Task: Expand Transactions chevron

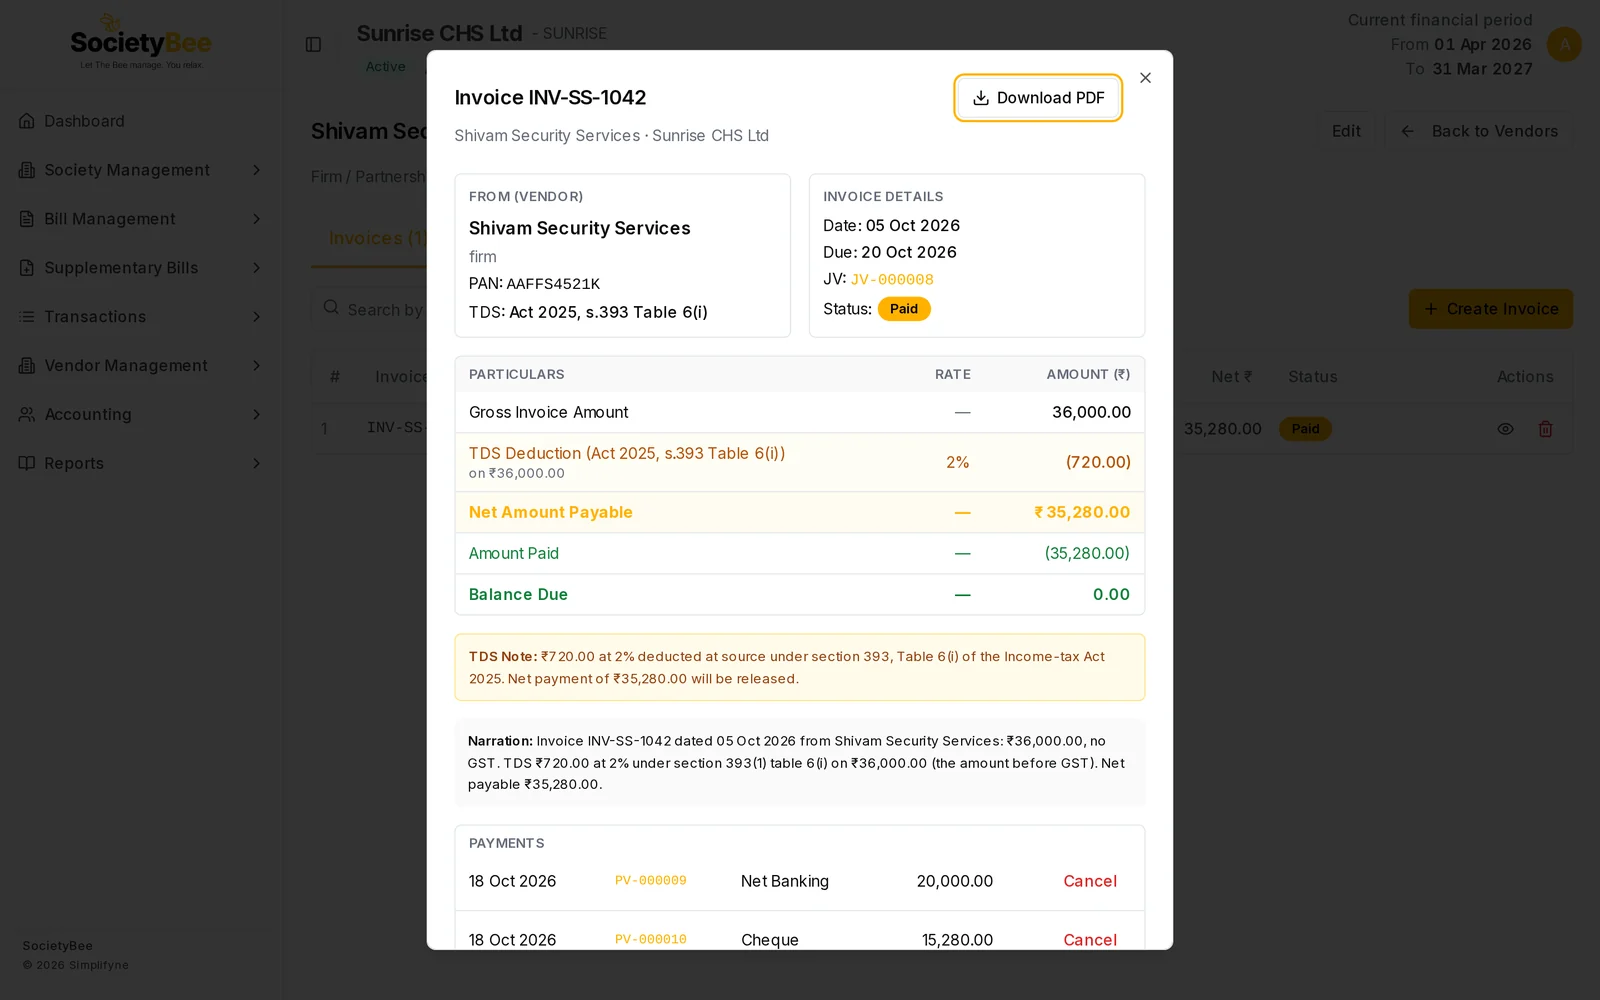Action: [256, 317]
